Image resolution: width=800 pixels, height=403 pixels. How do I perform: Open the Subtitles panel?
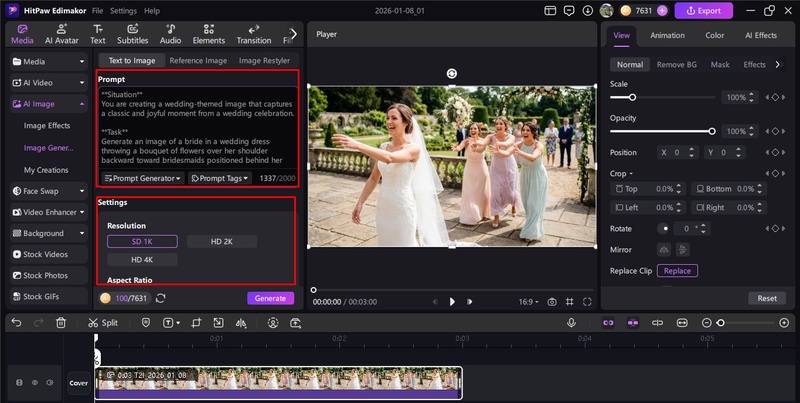click(132, 34)
